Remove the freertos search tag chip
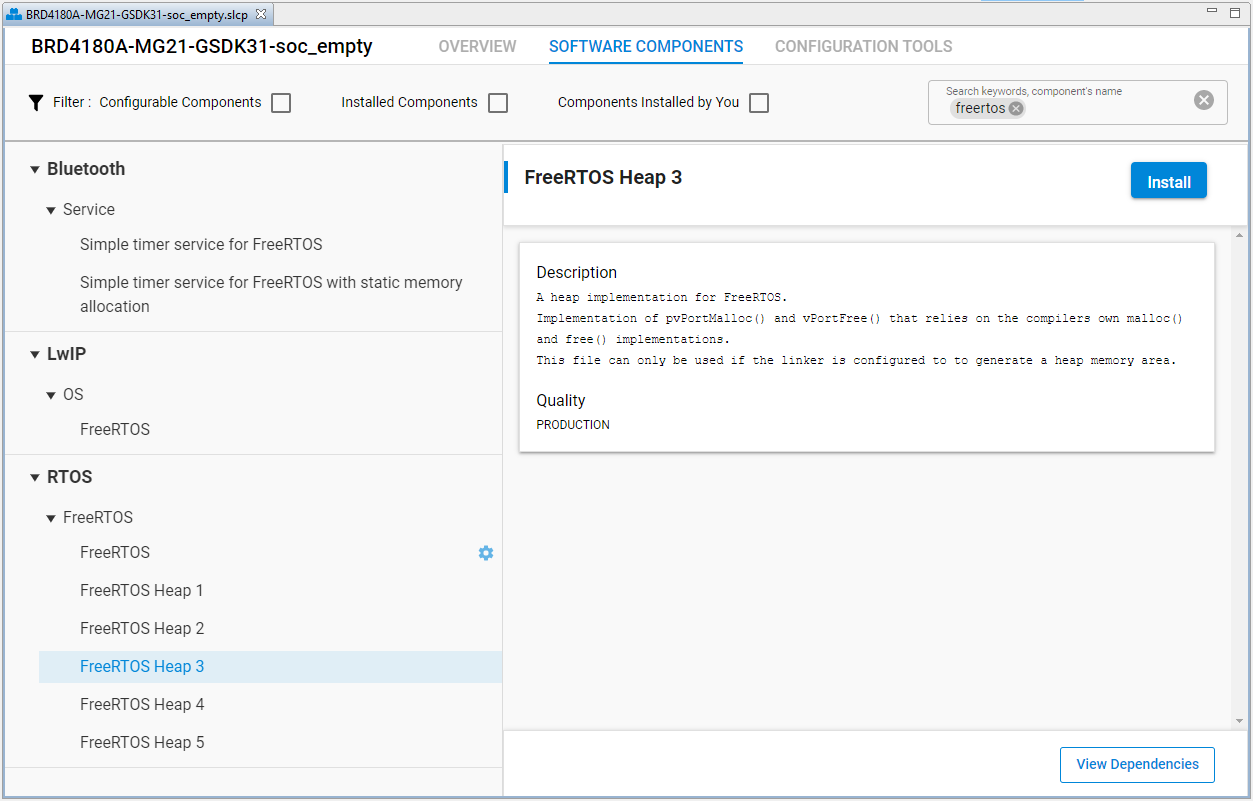This screenshot has height=801, width=1253. pos(1016,109)
